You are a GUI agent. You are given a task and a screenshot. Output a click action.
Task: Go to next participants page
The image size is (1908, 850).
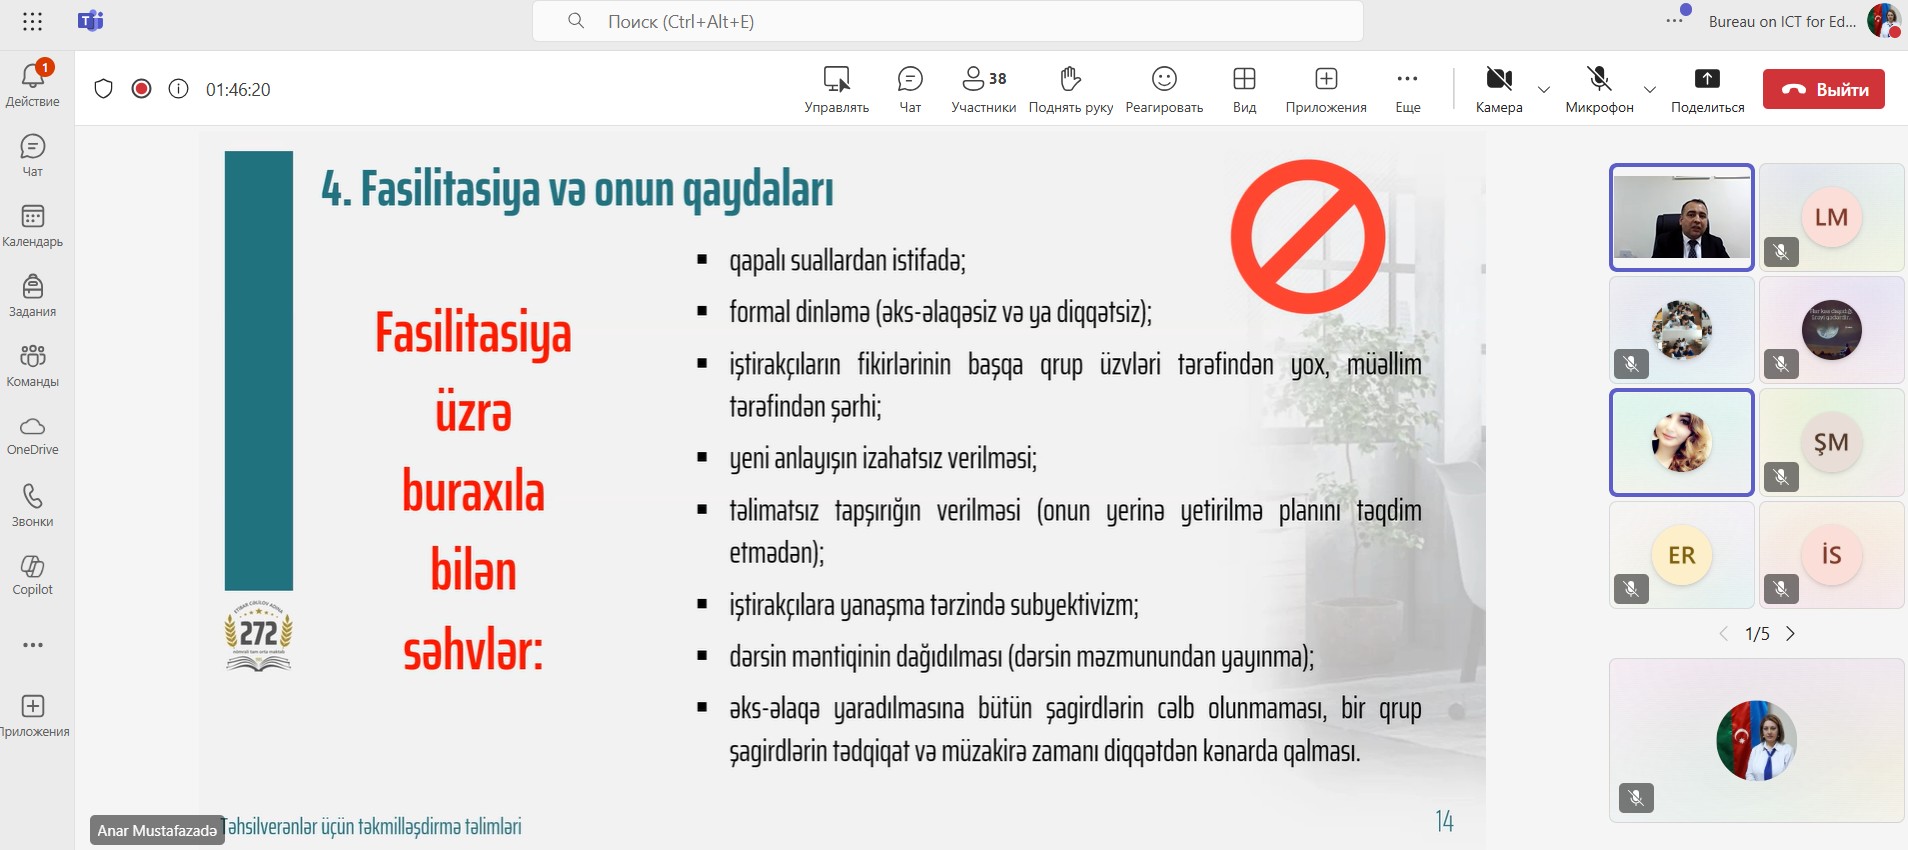point(1791,634)
